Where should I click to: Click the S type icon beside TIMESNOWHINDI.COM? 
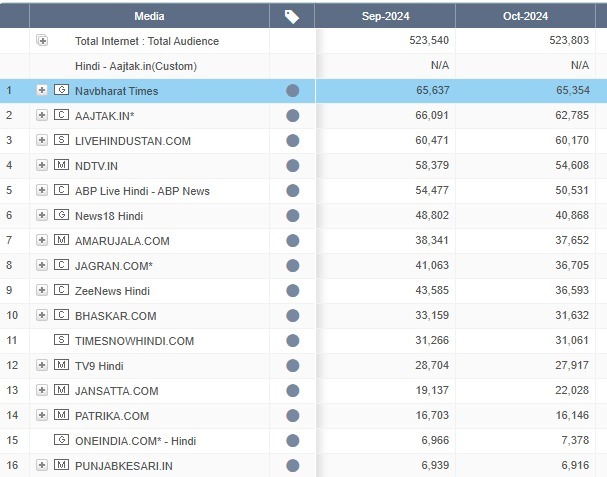pyautogui.click(x=61, y=340)
